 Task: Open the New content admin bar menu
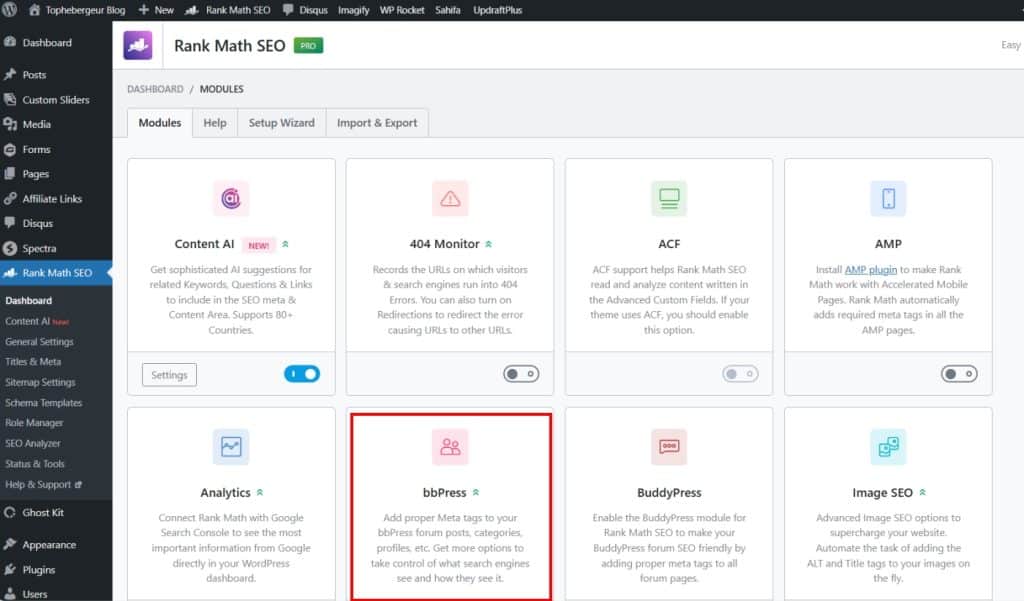[156, 10]
